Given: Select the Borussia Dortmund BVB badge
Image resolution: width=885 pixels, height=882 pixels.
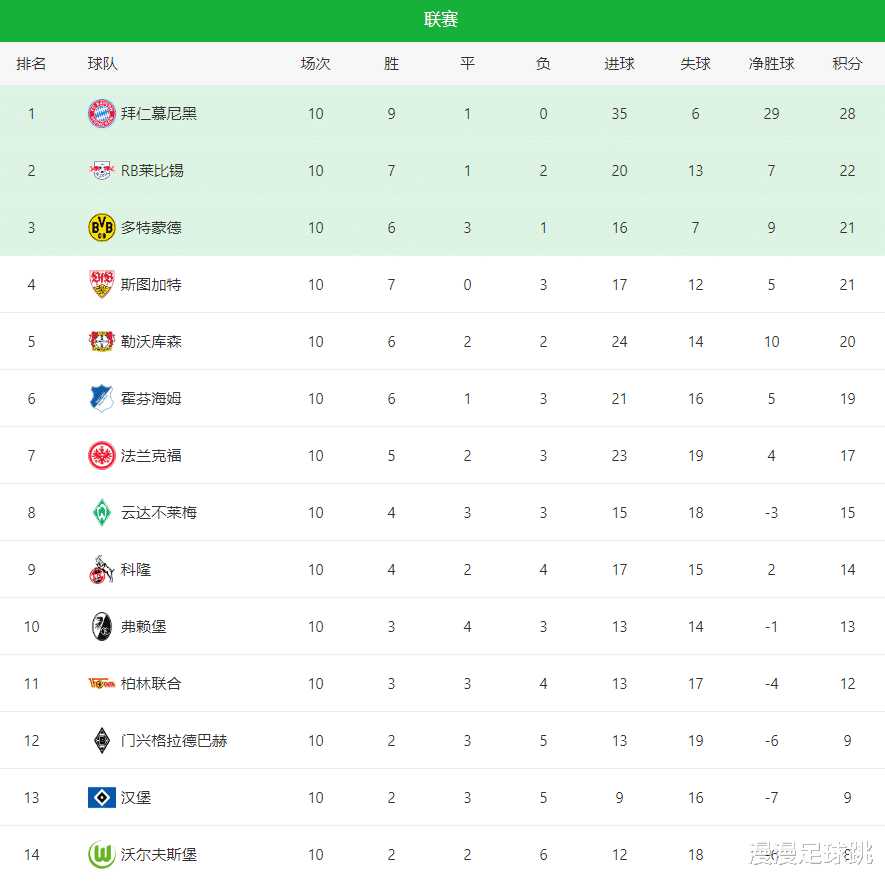Looking at the screenshot, I should coord(102,228).
